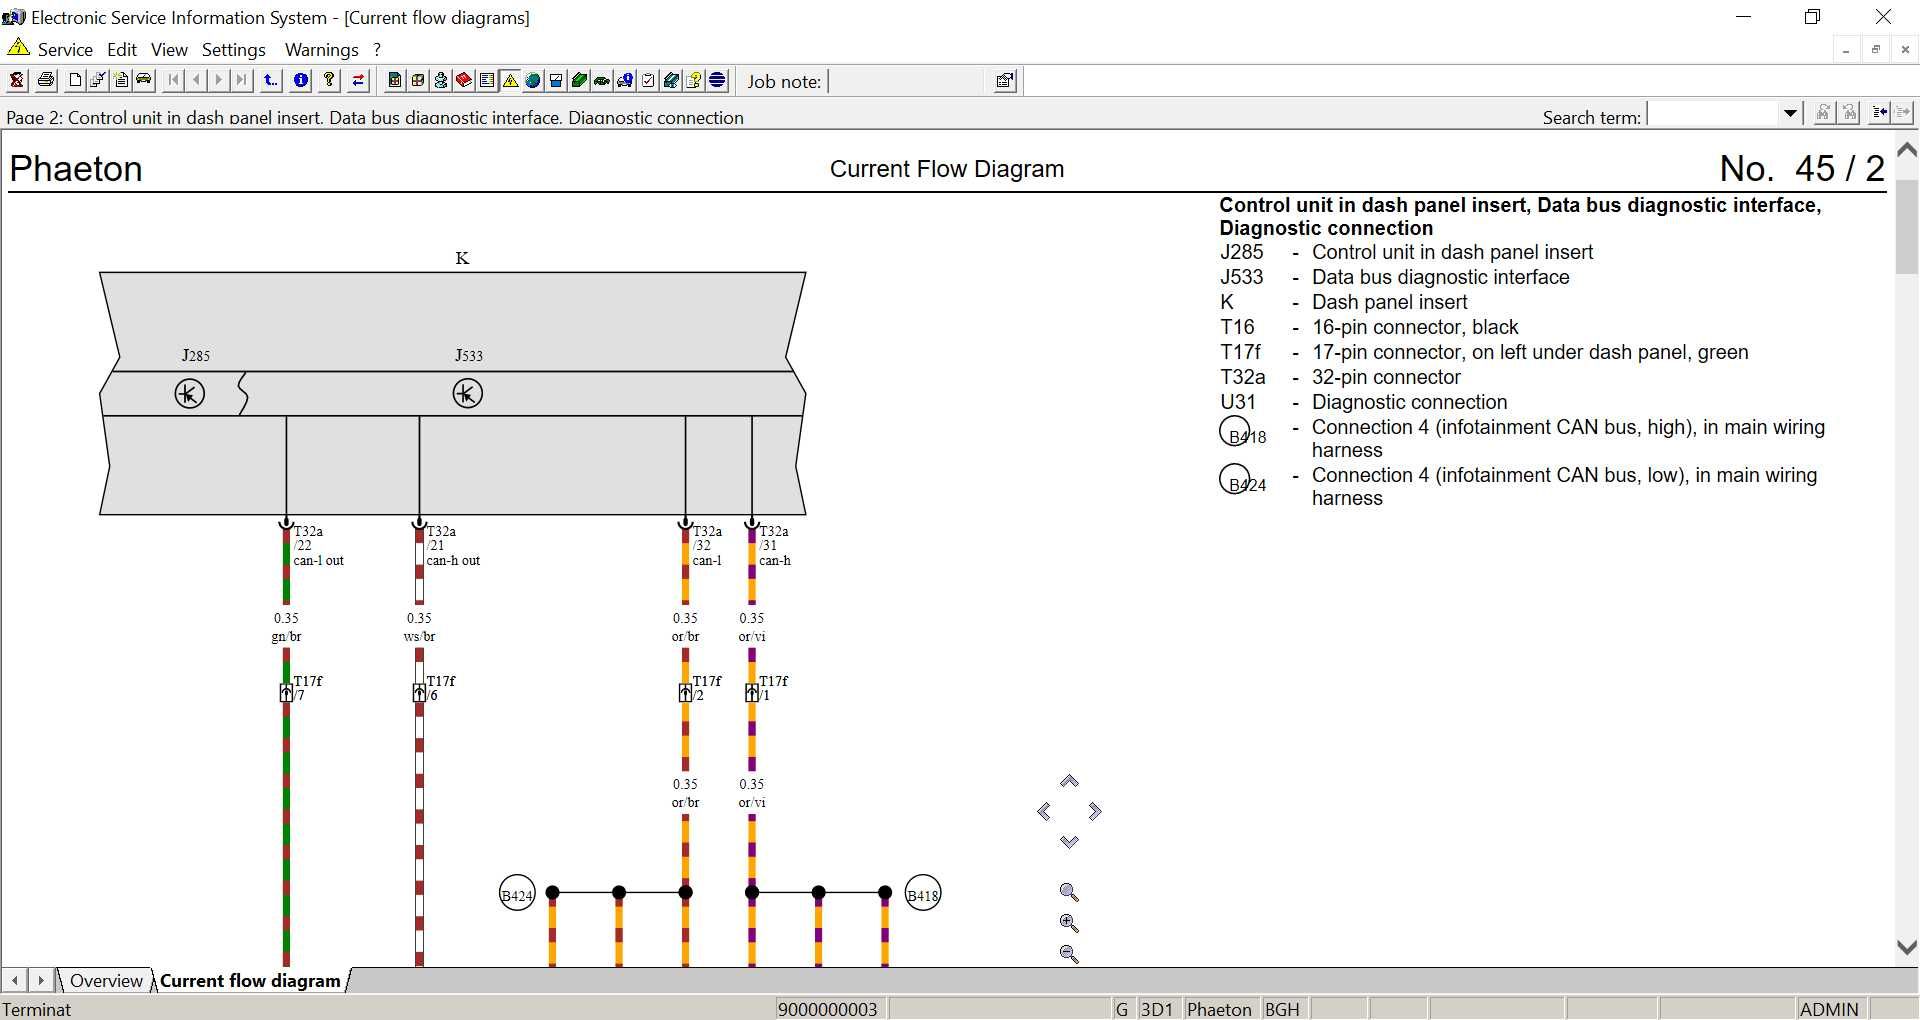Click the yellow question mark help icon
Viewport: 1920px width, 1020px height.
329,80
